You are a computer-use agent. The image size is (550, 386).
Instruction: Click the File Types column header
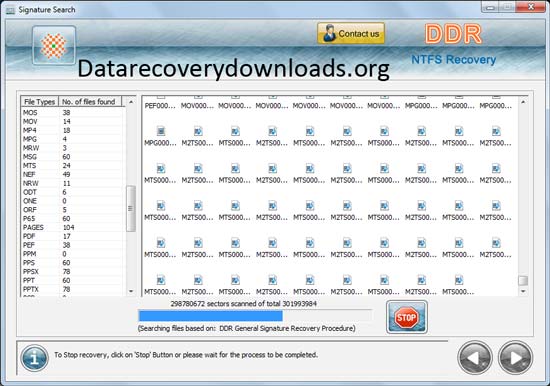coord(40,101)
